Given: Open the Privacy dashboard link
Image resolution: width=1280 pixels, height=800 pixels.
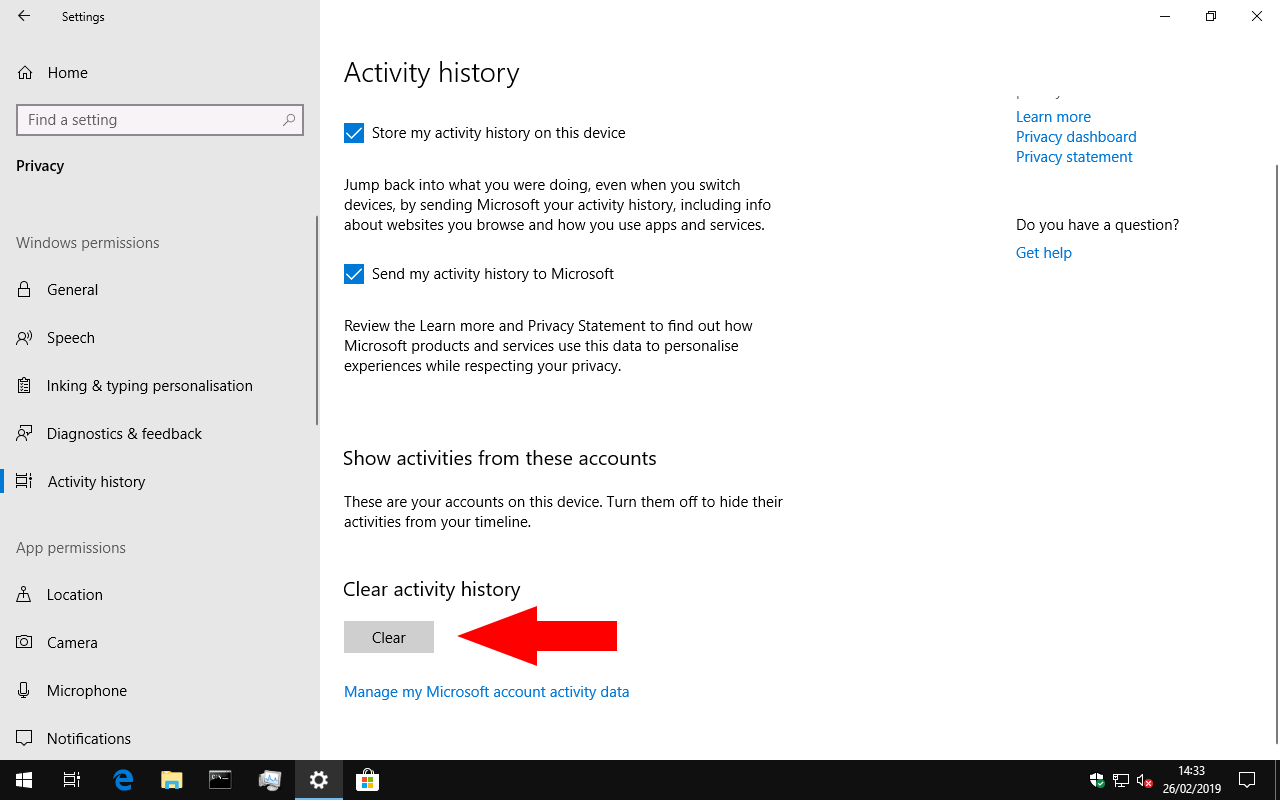Looking at the screenshot, I should (x=1076, y=136).
